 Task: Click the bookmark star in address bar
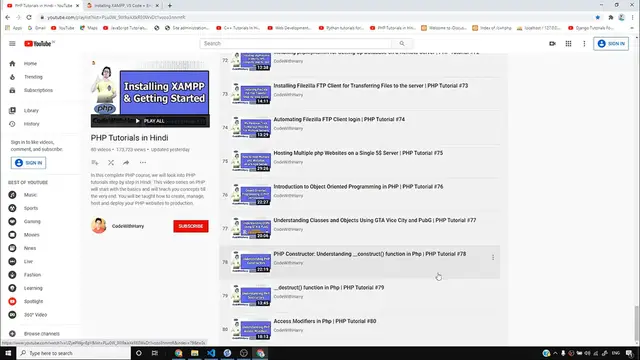point(598,18)
